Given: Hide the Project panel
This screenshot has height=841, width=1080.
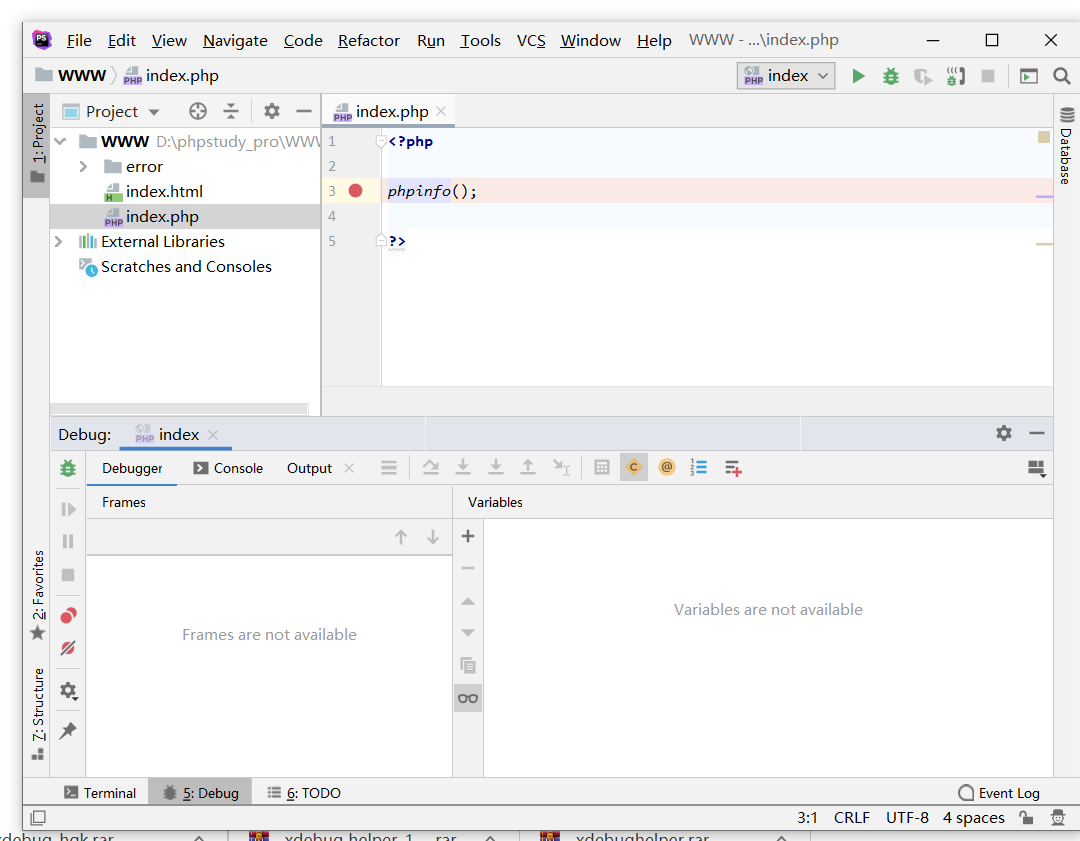Looking at the screenshot, I should tap(304, 111).
